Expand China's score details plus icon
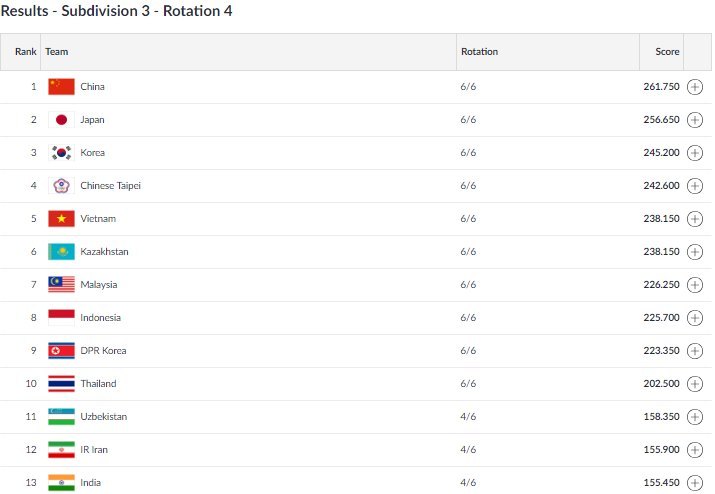Viewport: 715px width, 494px height. click(x=696, y=87)
